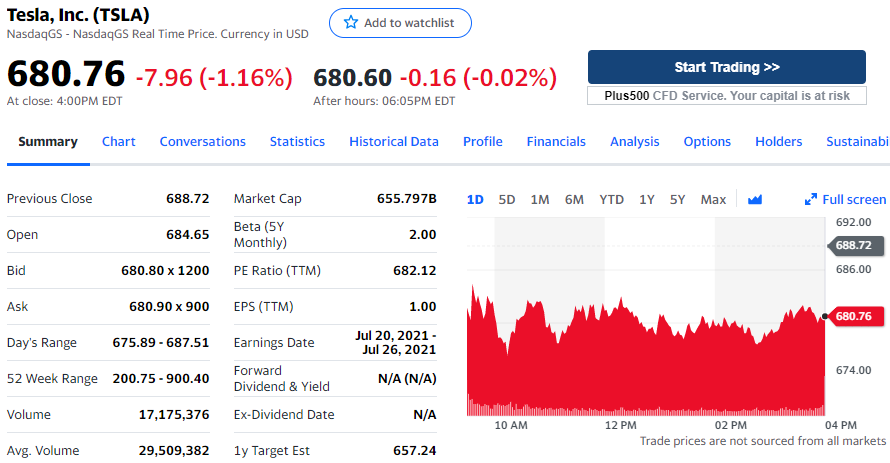
Task: Select the 1D chart range
Action: [475, 199]
